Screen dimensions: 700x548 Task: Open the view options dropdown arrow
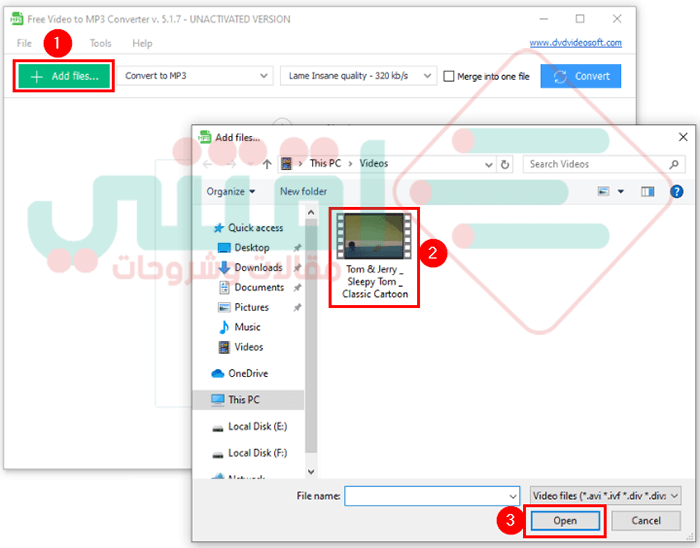[621, 191]
